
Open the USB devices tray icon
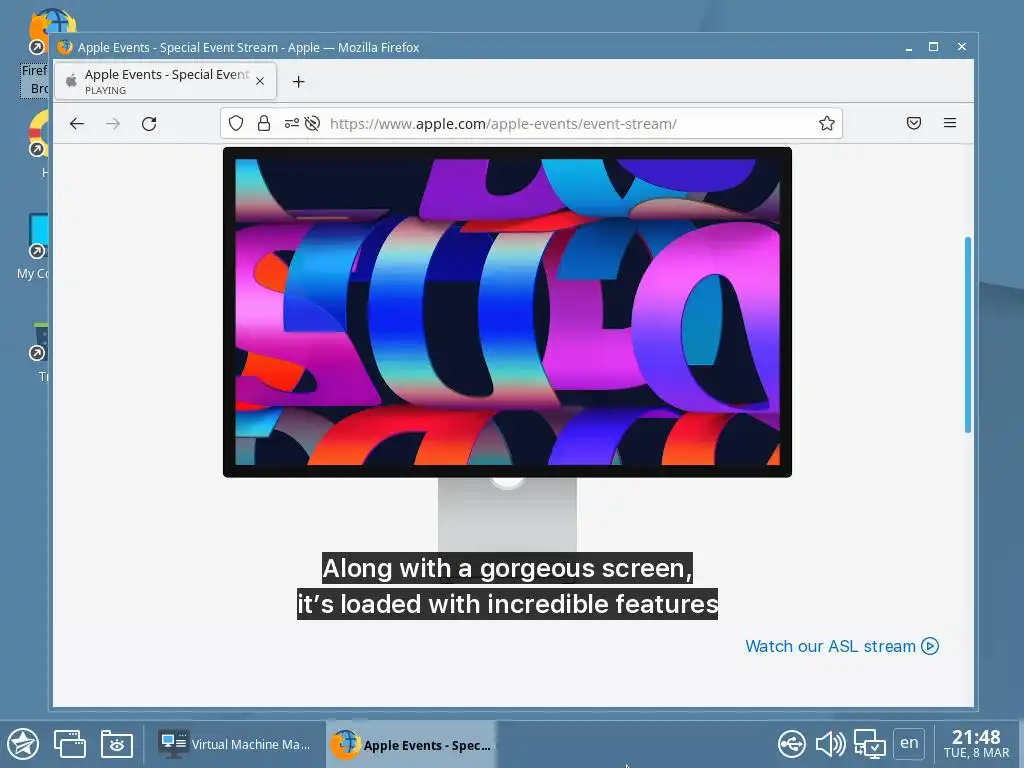pos(792,744)
